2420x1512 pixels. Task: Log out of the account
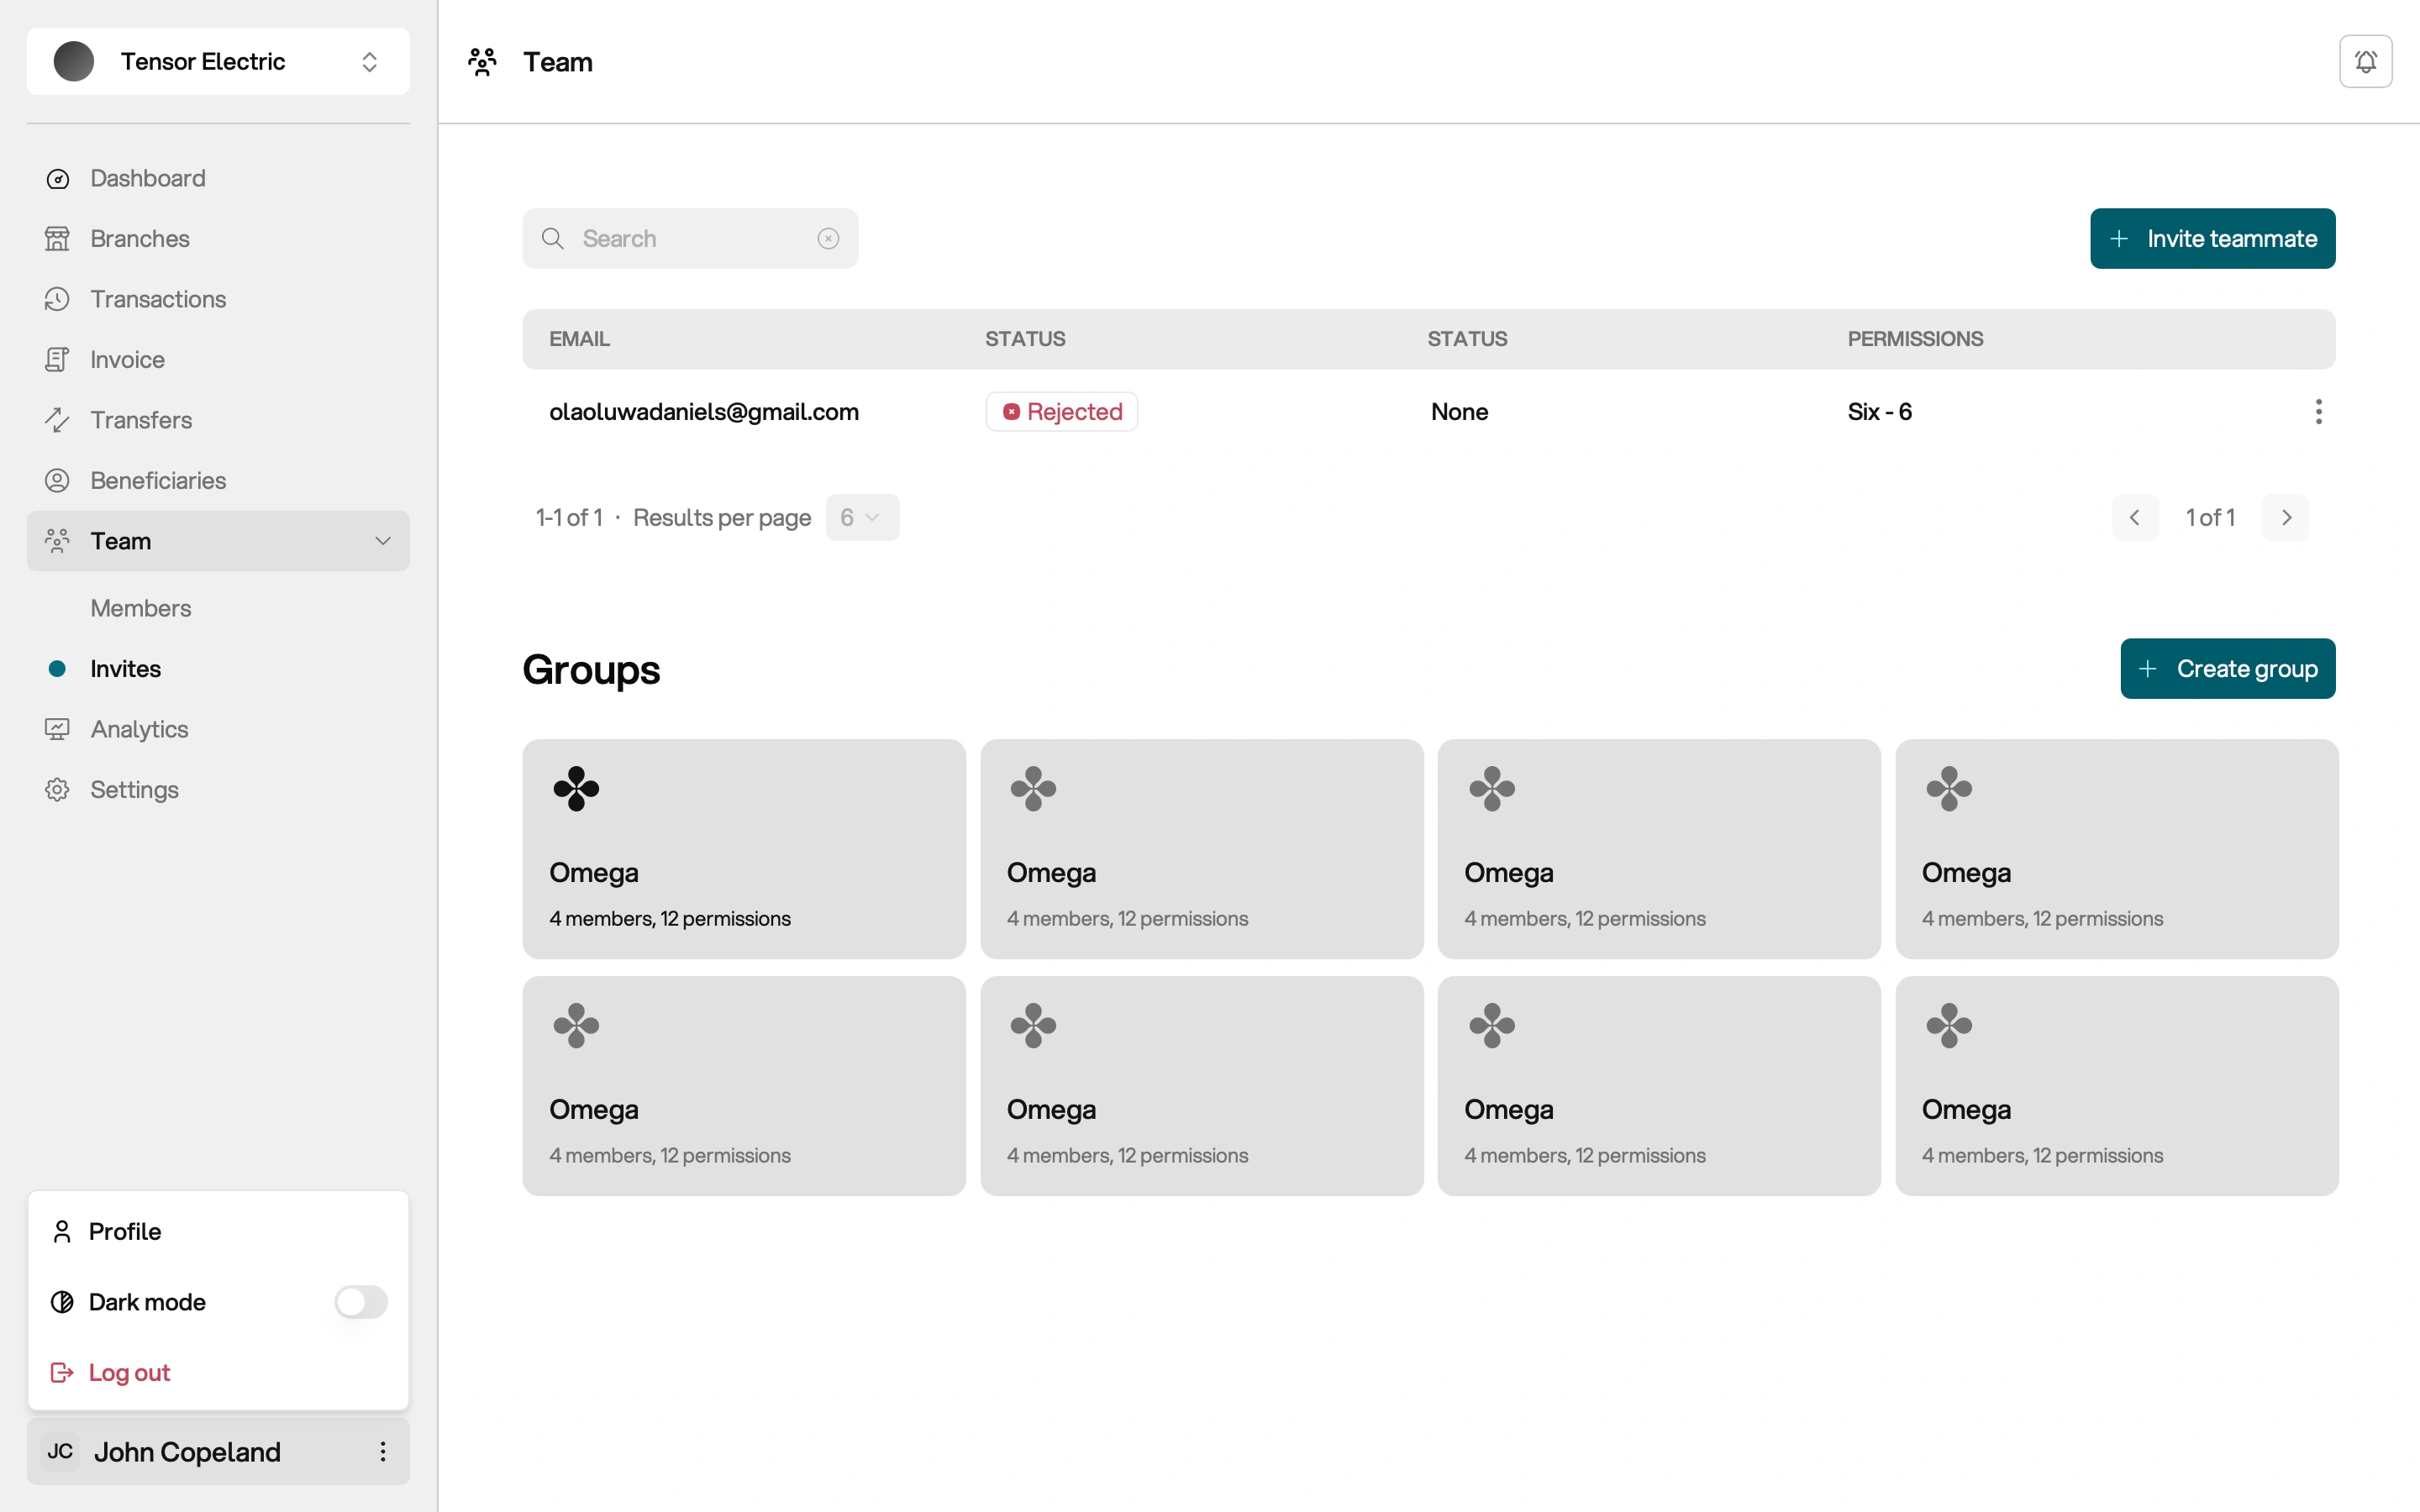click(129, 1373)
